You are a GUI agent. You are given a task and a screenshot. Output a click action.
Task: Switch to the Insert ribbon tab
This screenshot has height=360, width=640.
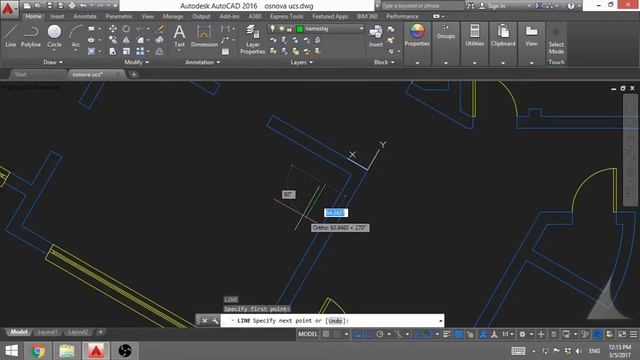click(58, 16)
